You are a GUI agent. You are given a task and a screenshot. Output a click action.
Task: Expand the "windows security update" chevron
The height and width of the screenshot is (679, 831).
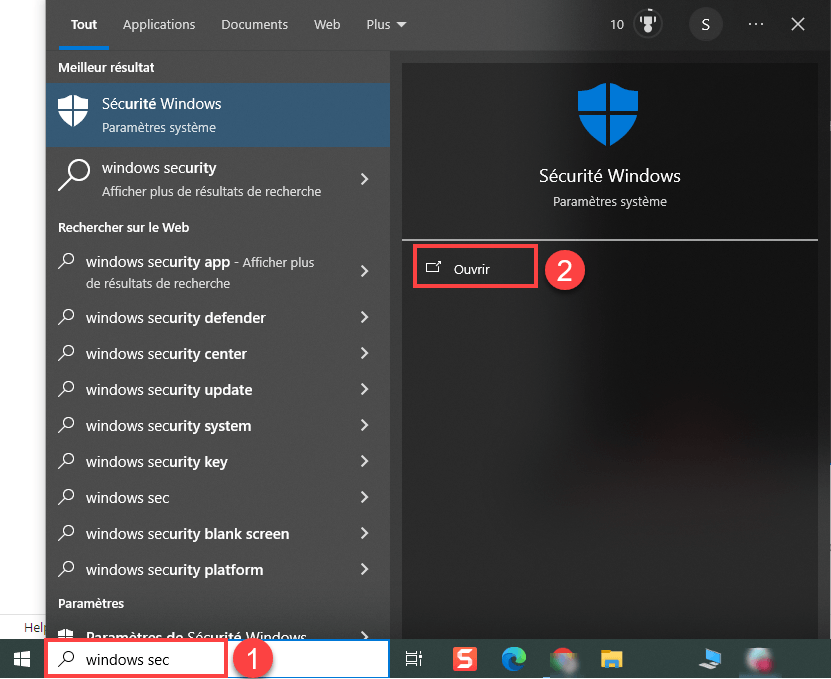click(x=364, y=390)
